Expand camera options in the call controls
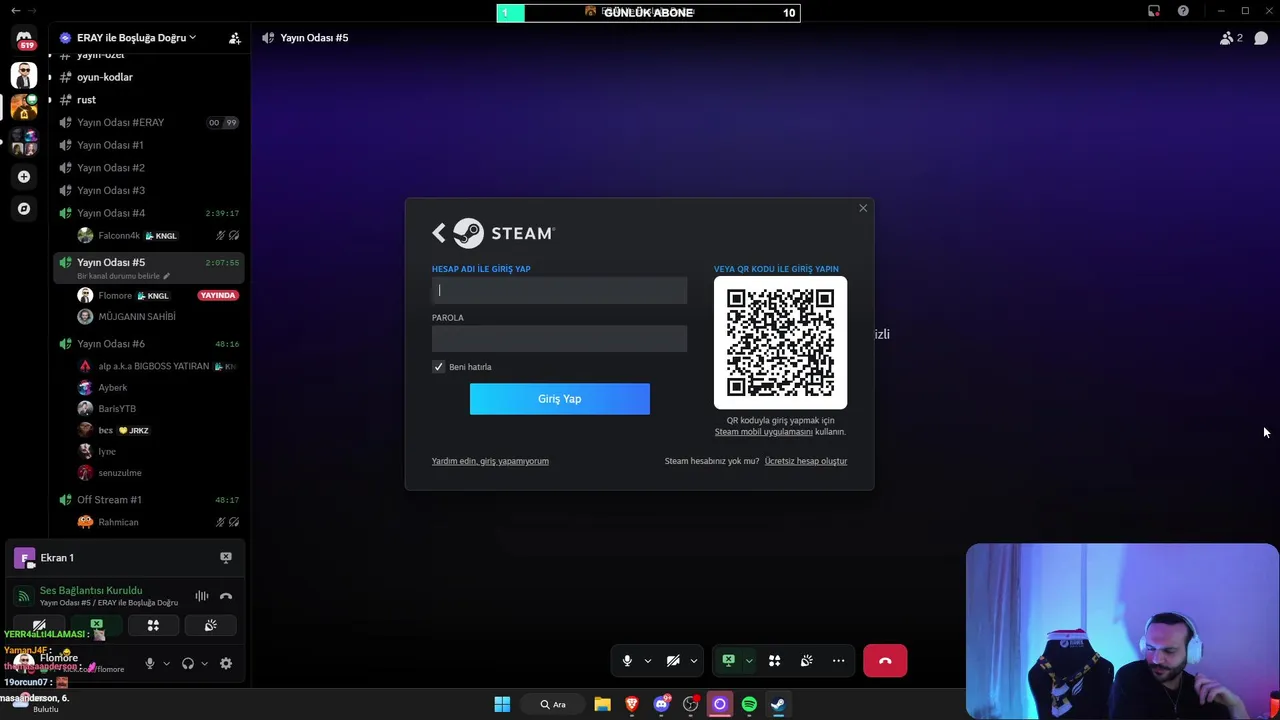Image resolution: width=1280 pixels, height=720 pixels. pyautogui.click(x=693, y=661)
